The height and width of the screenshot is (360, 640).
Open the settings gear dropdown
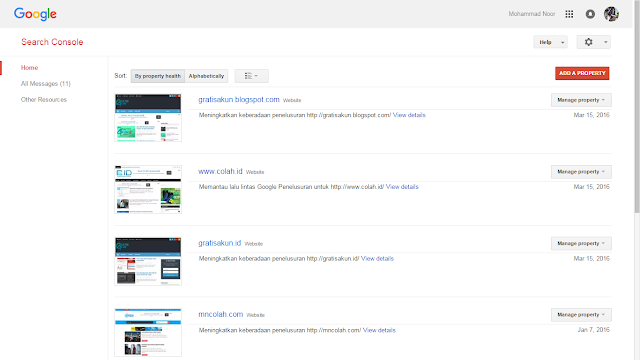593,42
